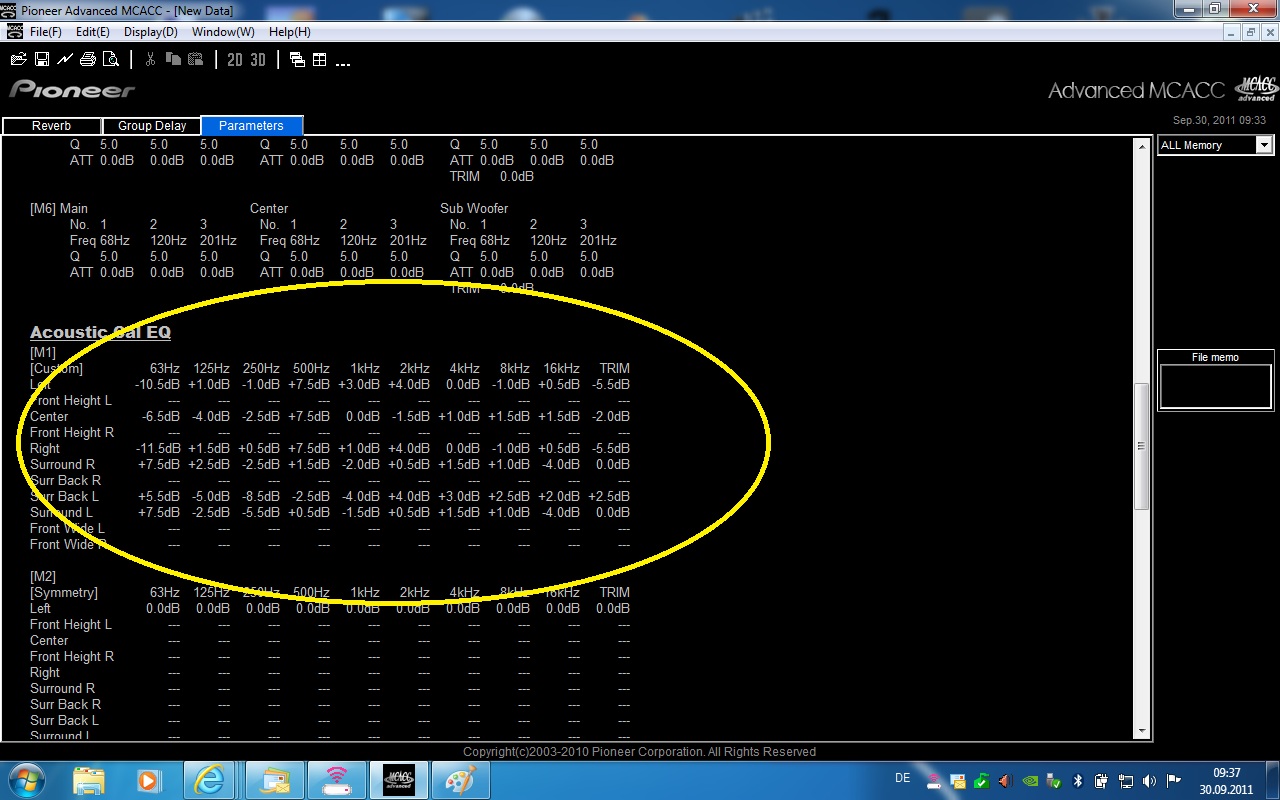This screenshot has height=800, width=1280.
Task: Expand the ALL Memory dropdown
Action: [1264, 145]
